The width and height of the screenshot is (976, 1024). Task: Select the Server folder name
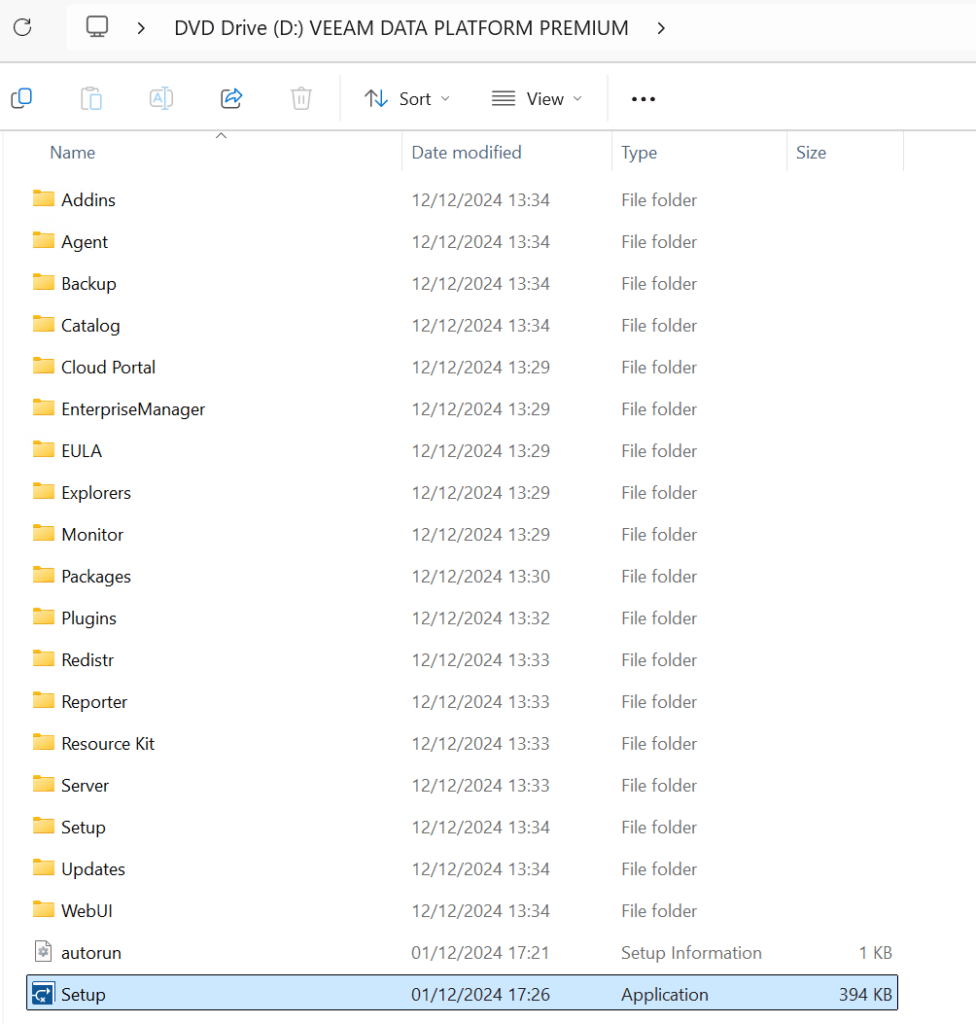85,786
